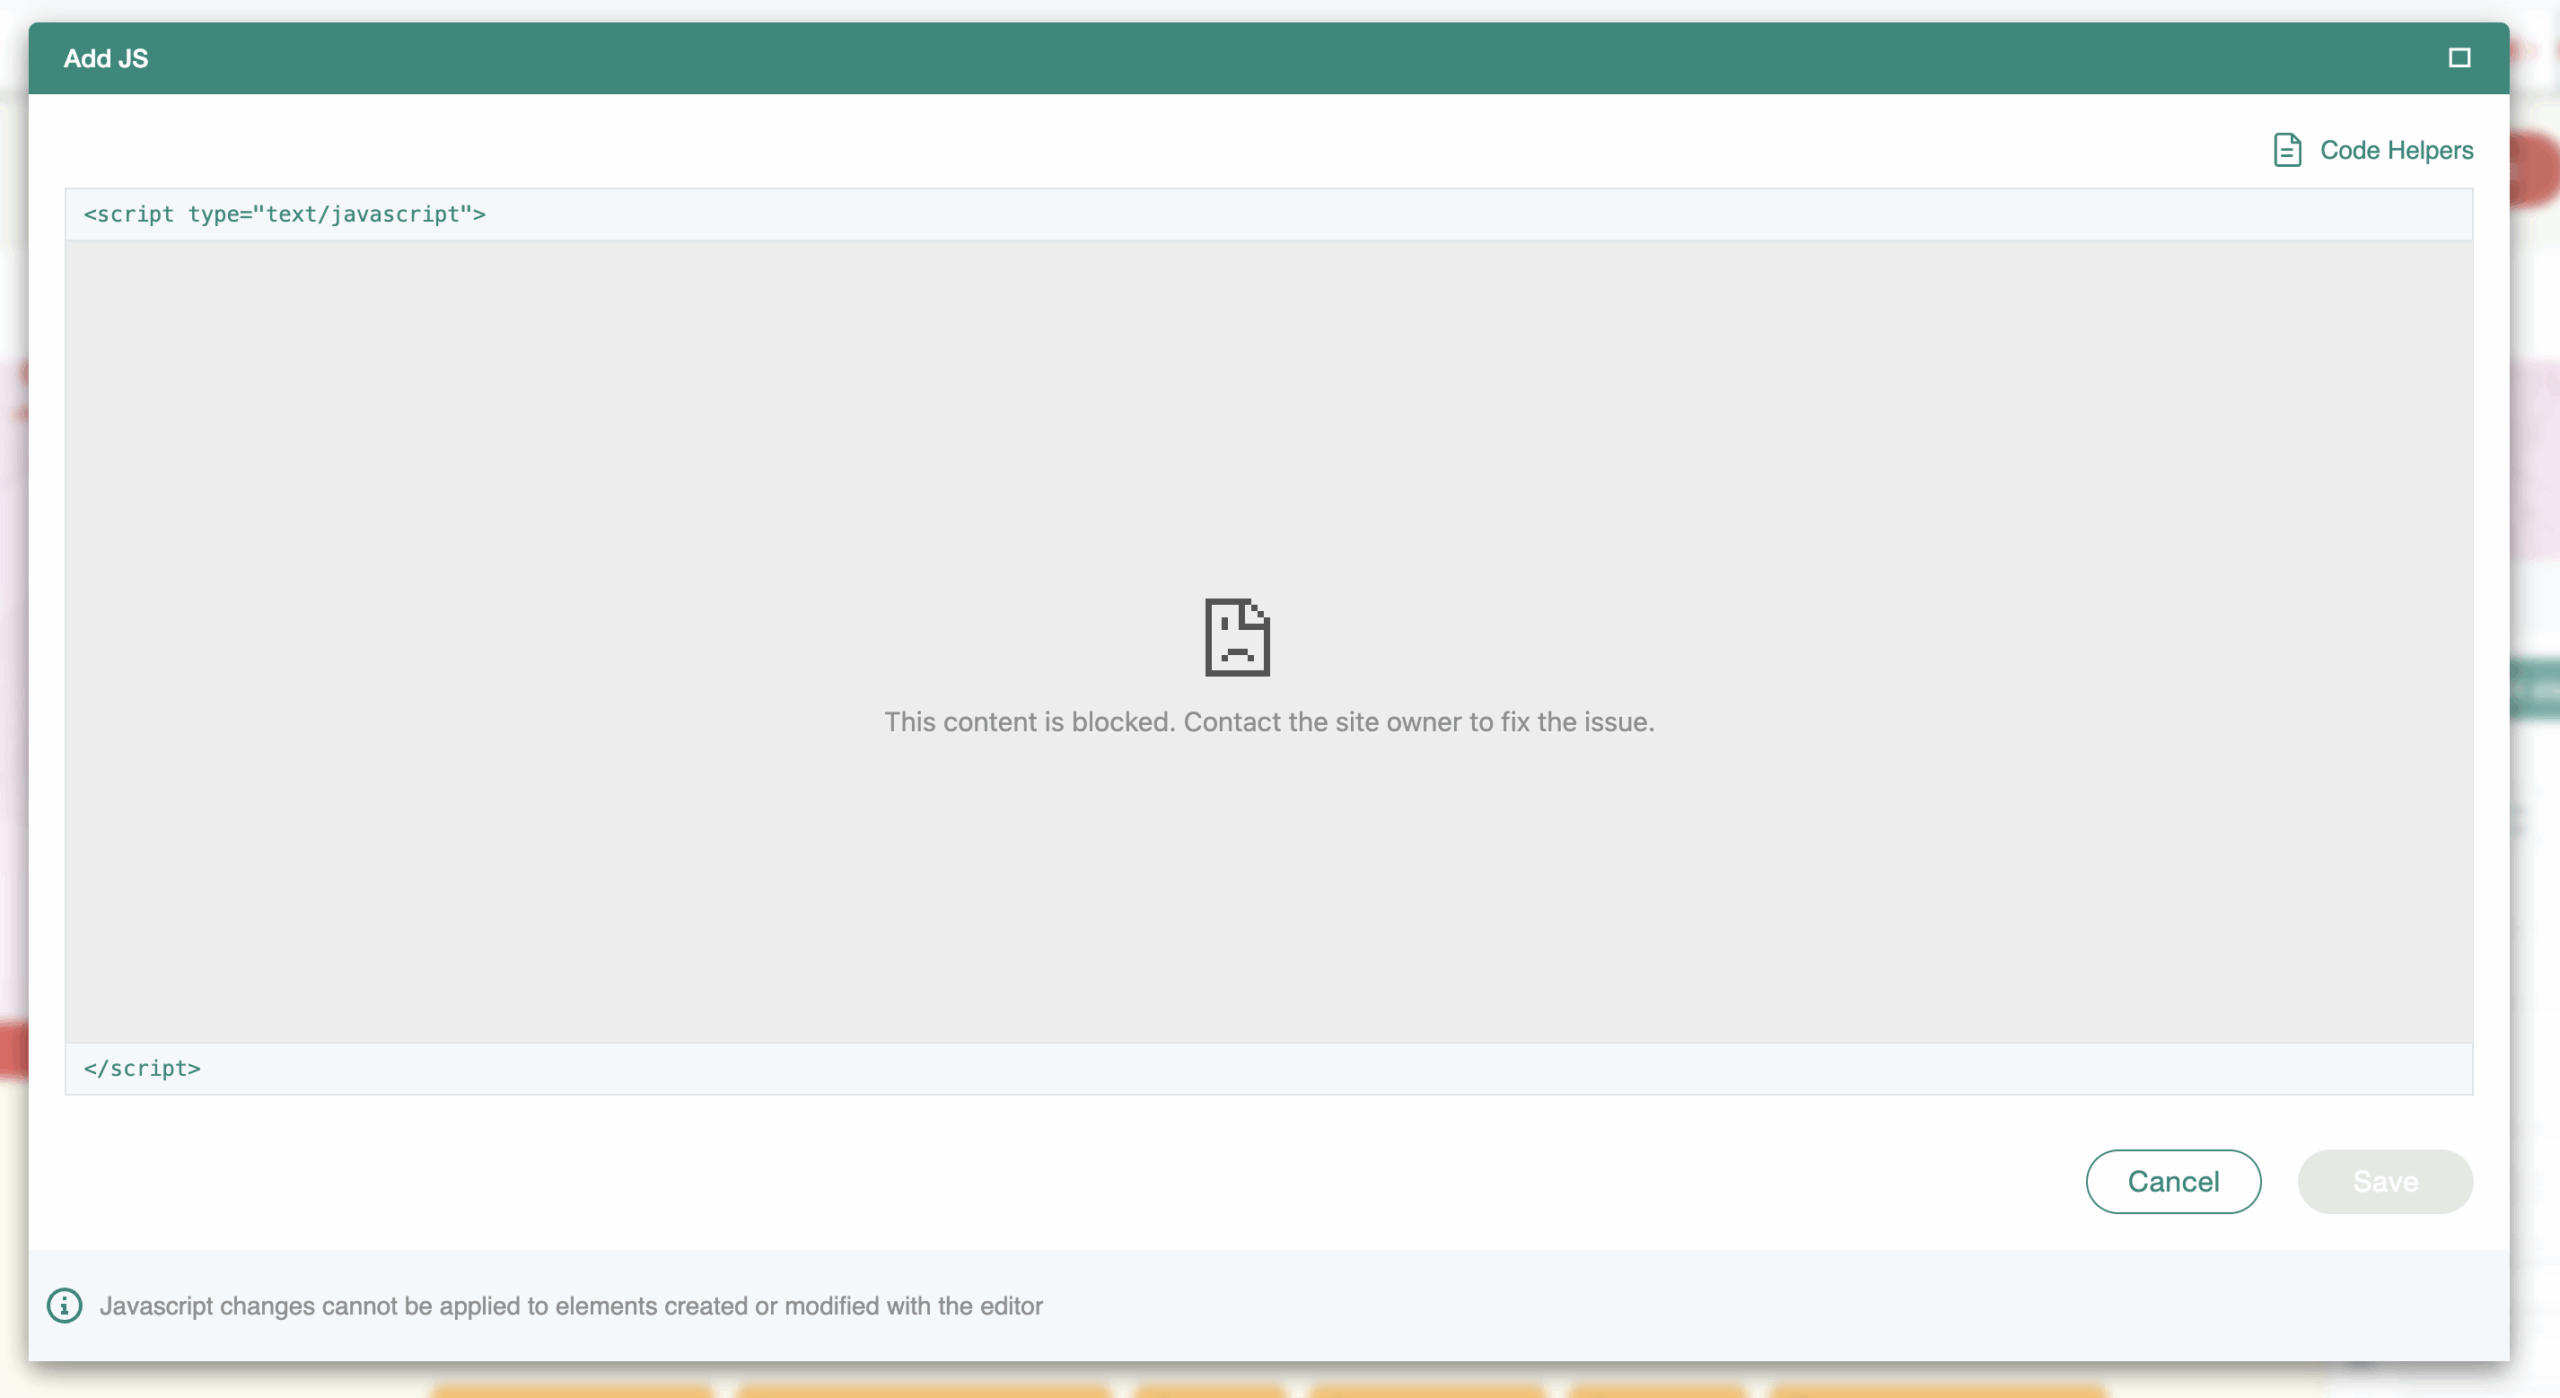Select the last orange tab at the bottom
Image resolution: width=2560 pixels, height=1398 pixels.
tap(1938, 1390)
